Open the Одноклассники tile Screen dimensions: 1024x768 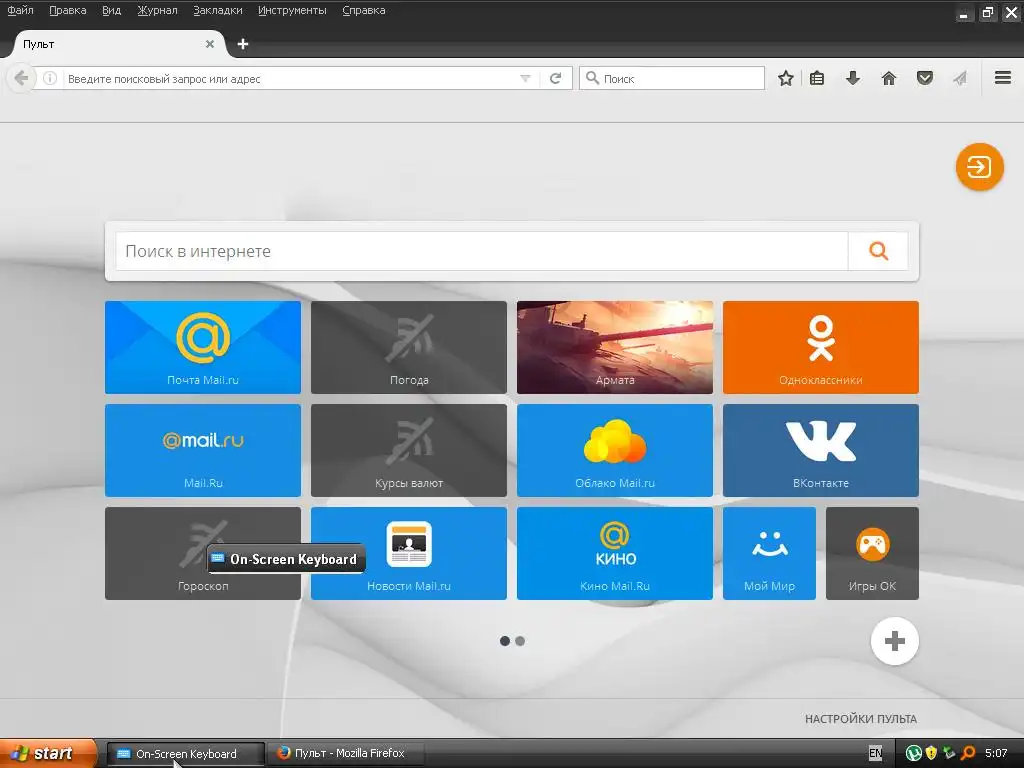[821, 347]
